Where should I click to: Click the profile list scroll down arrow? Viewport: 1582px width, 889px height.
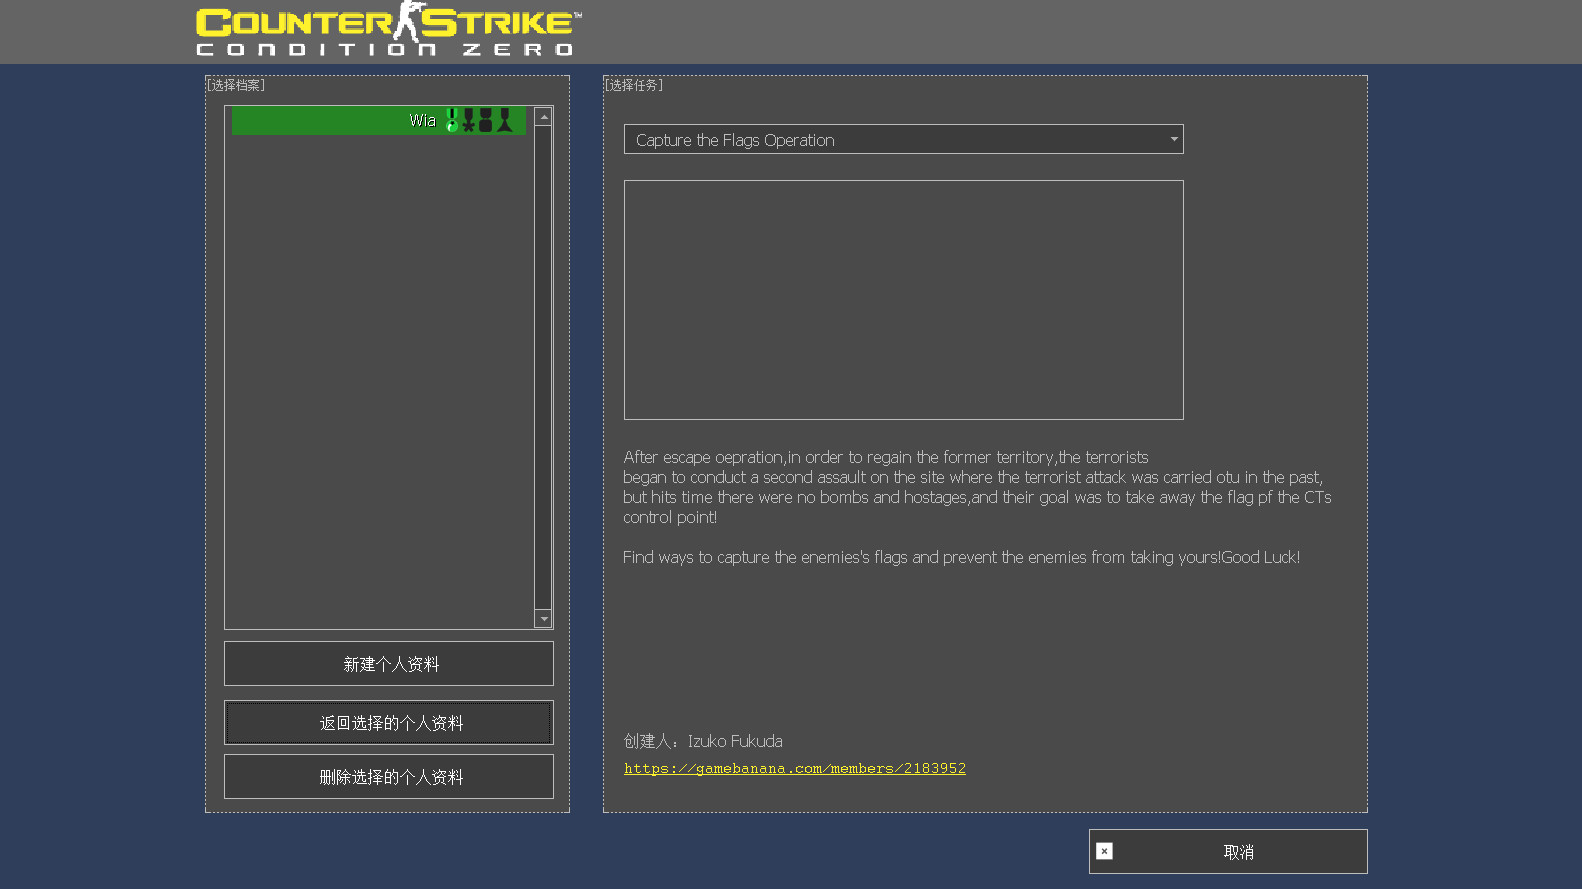click(544, 619)
